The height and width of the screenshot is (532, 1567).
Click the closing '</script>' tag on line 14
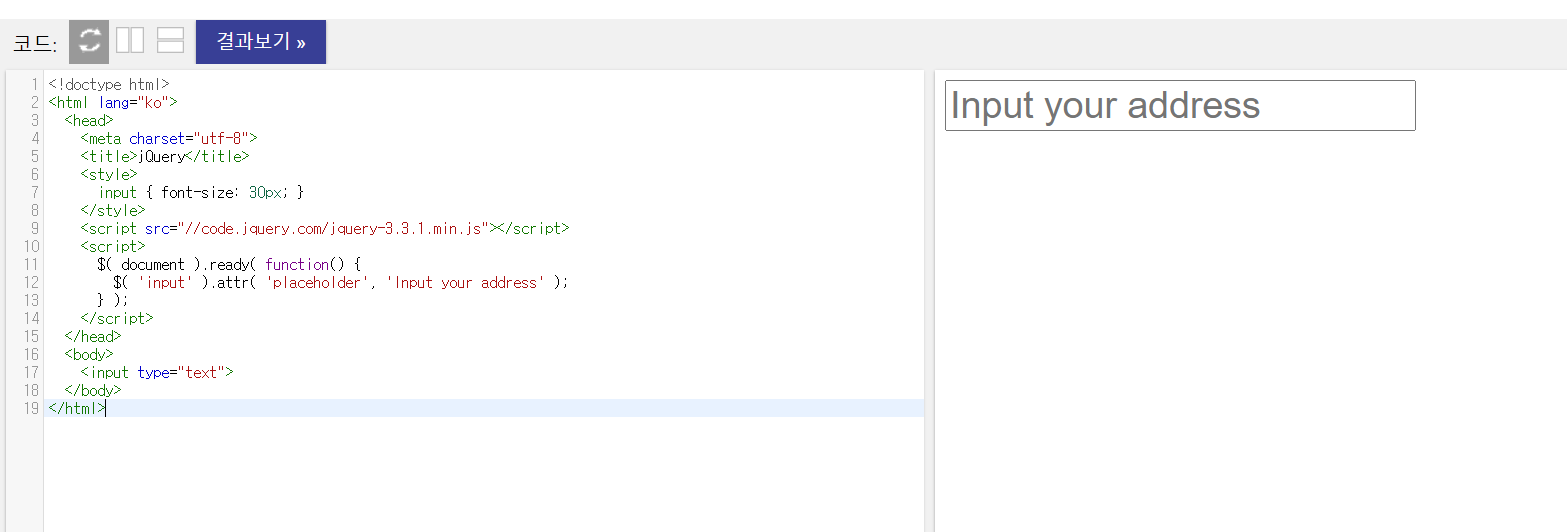pyautogui.click(x=117, y=318)
